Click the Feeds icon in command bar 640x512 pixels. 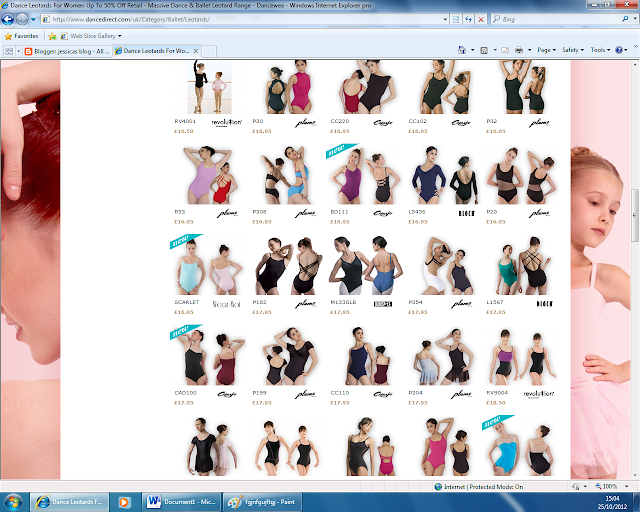(484, 50)
